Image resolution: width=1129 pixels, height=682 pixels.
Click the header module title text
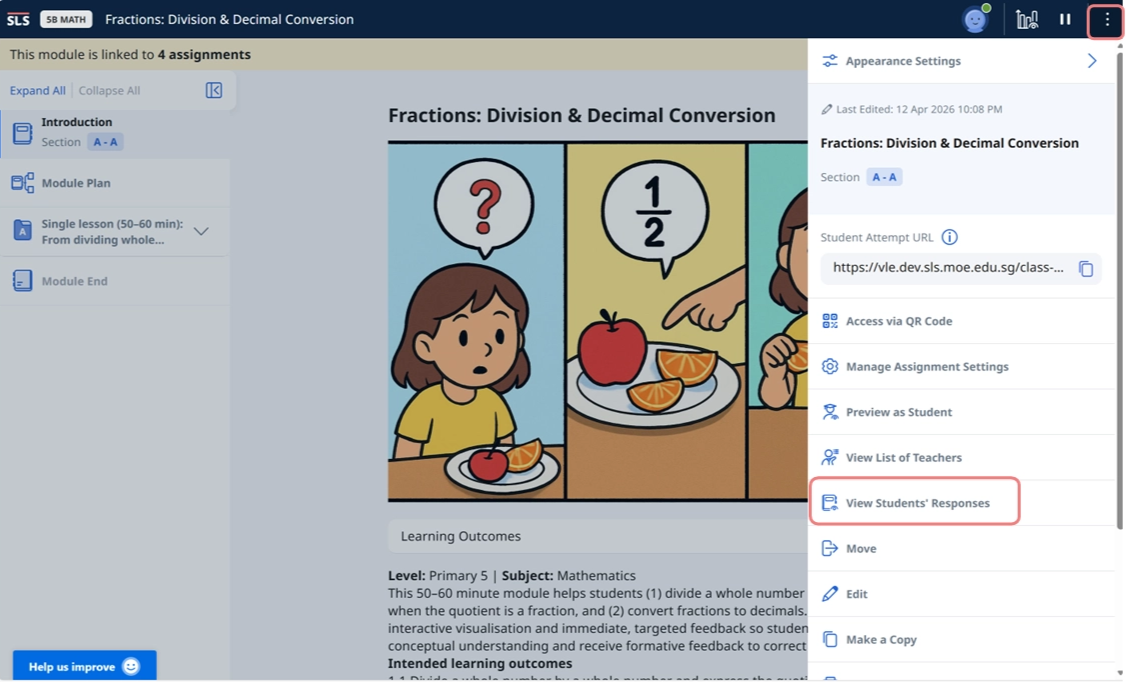(x=229, y=19)
